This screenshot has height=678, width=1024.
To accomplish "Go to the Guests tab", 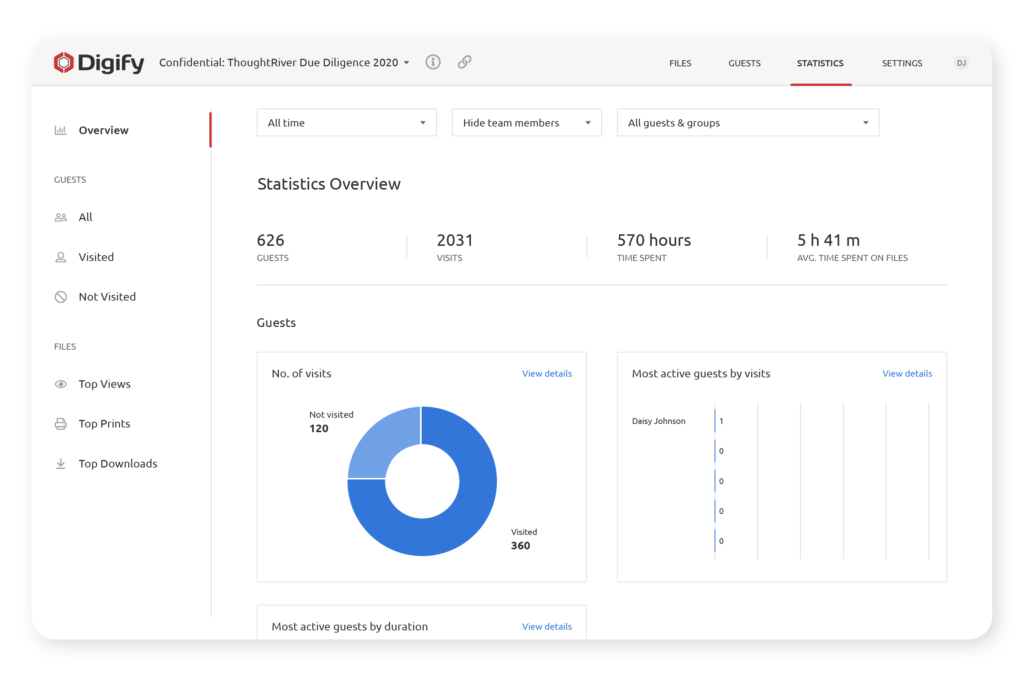I will 744,63.
